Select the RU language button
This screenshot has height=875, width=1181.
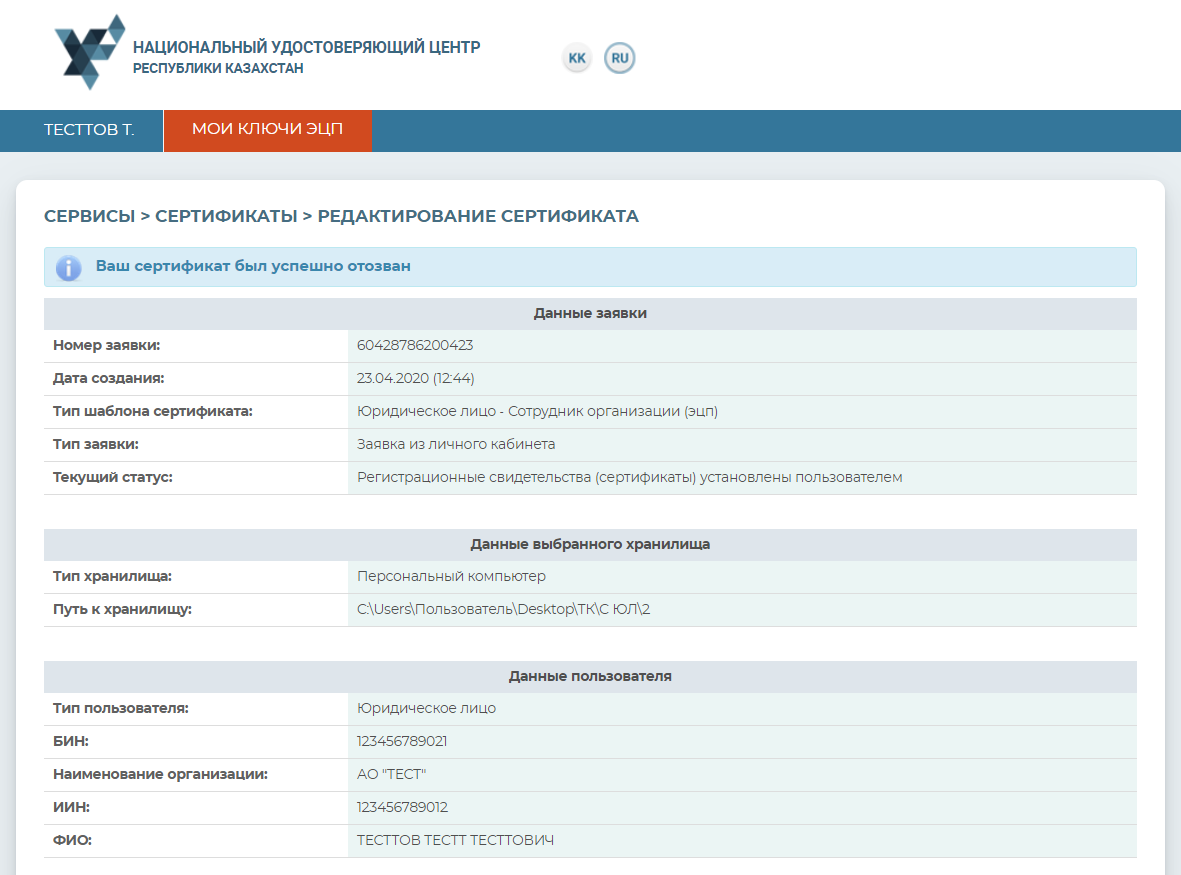pyautogui.click(x=620, y=58)
